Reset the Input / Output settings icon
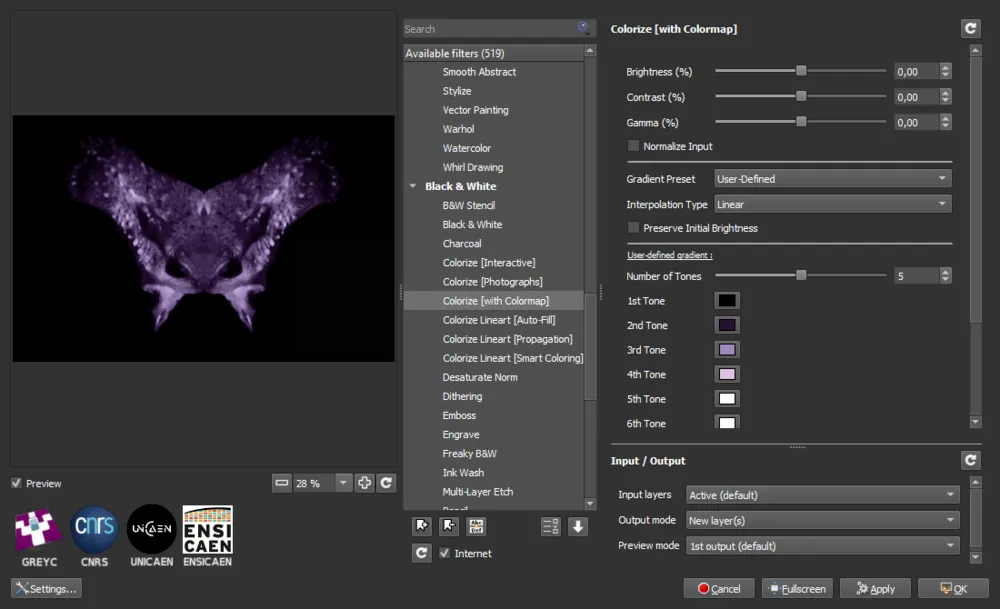The image size is (1000, 609). tap(970, 460)
